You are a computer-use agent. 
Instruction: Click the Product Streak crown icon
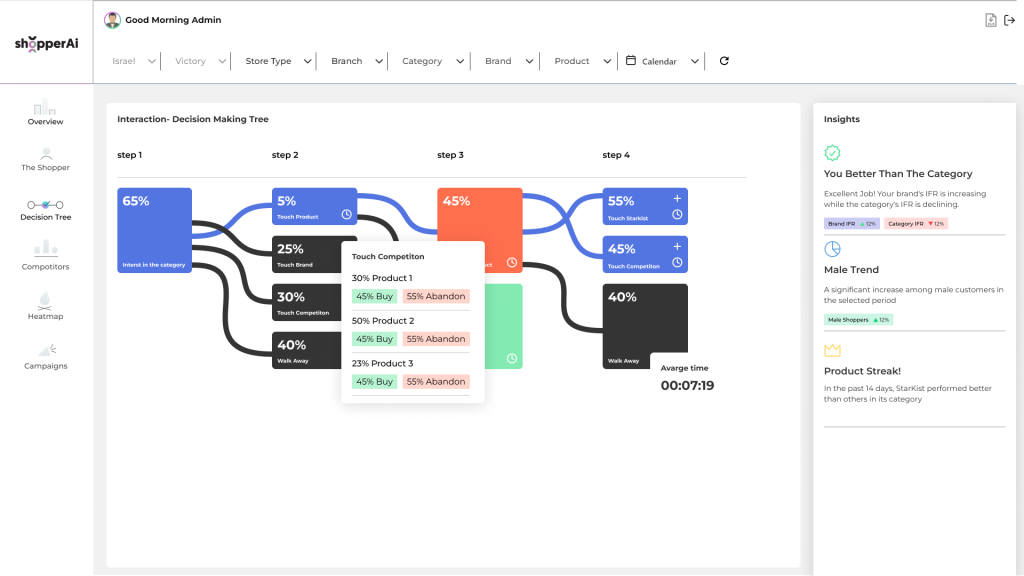[832, 350]
